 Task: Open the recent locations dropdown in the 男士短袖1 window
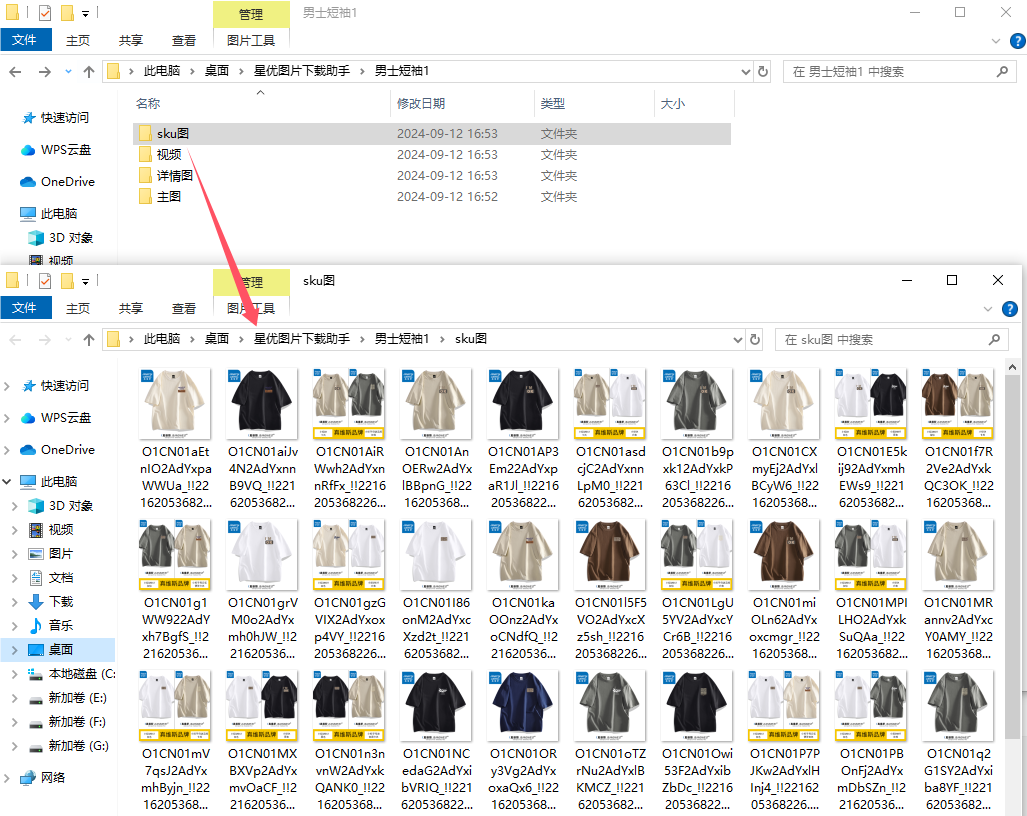(x=68, y=71)
